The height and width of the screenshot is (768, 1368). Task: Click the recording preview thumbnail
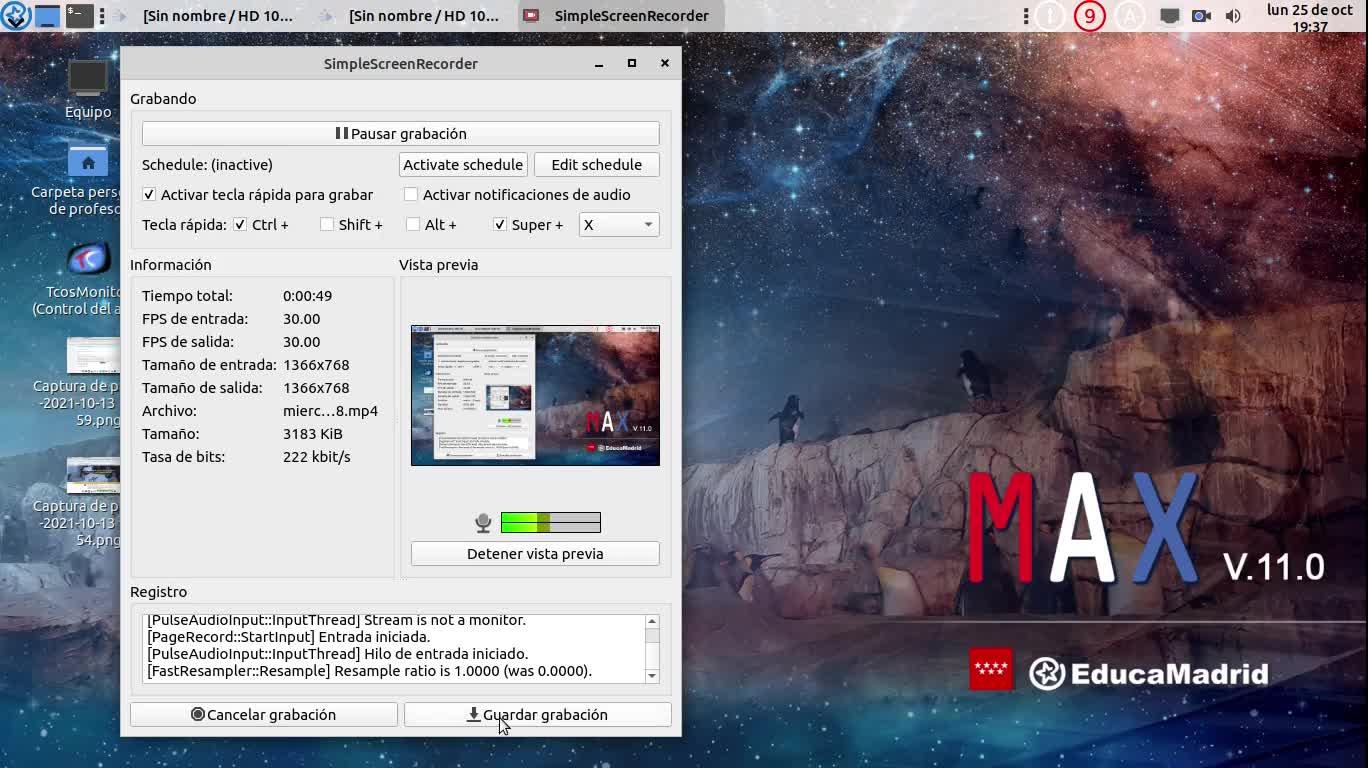tap(535, 395)
